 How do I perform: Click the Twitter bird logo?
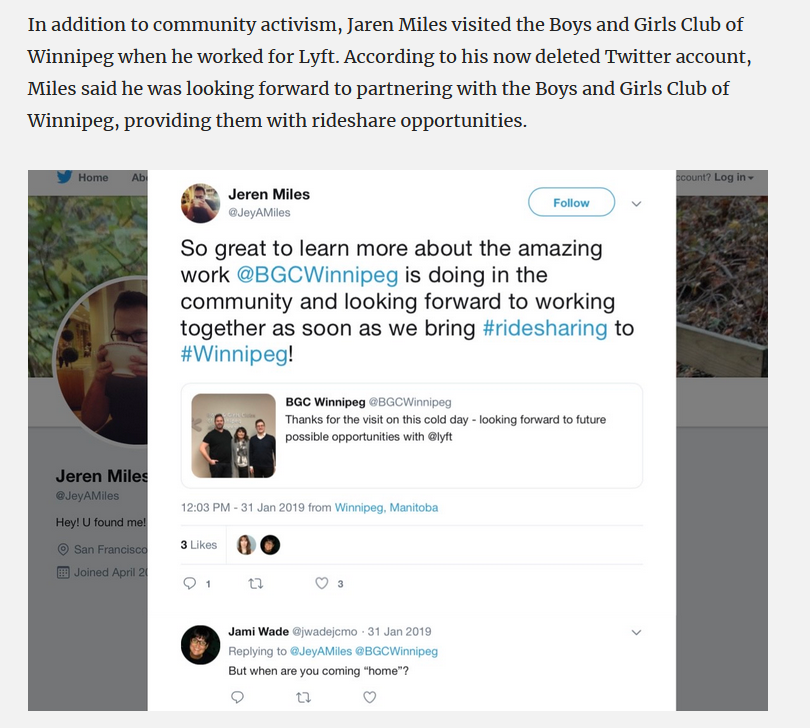pyautogui.click(x=65, y=177)
